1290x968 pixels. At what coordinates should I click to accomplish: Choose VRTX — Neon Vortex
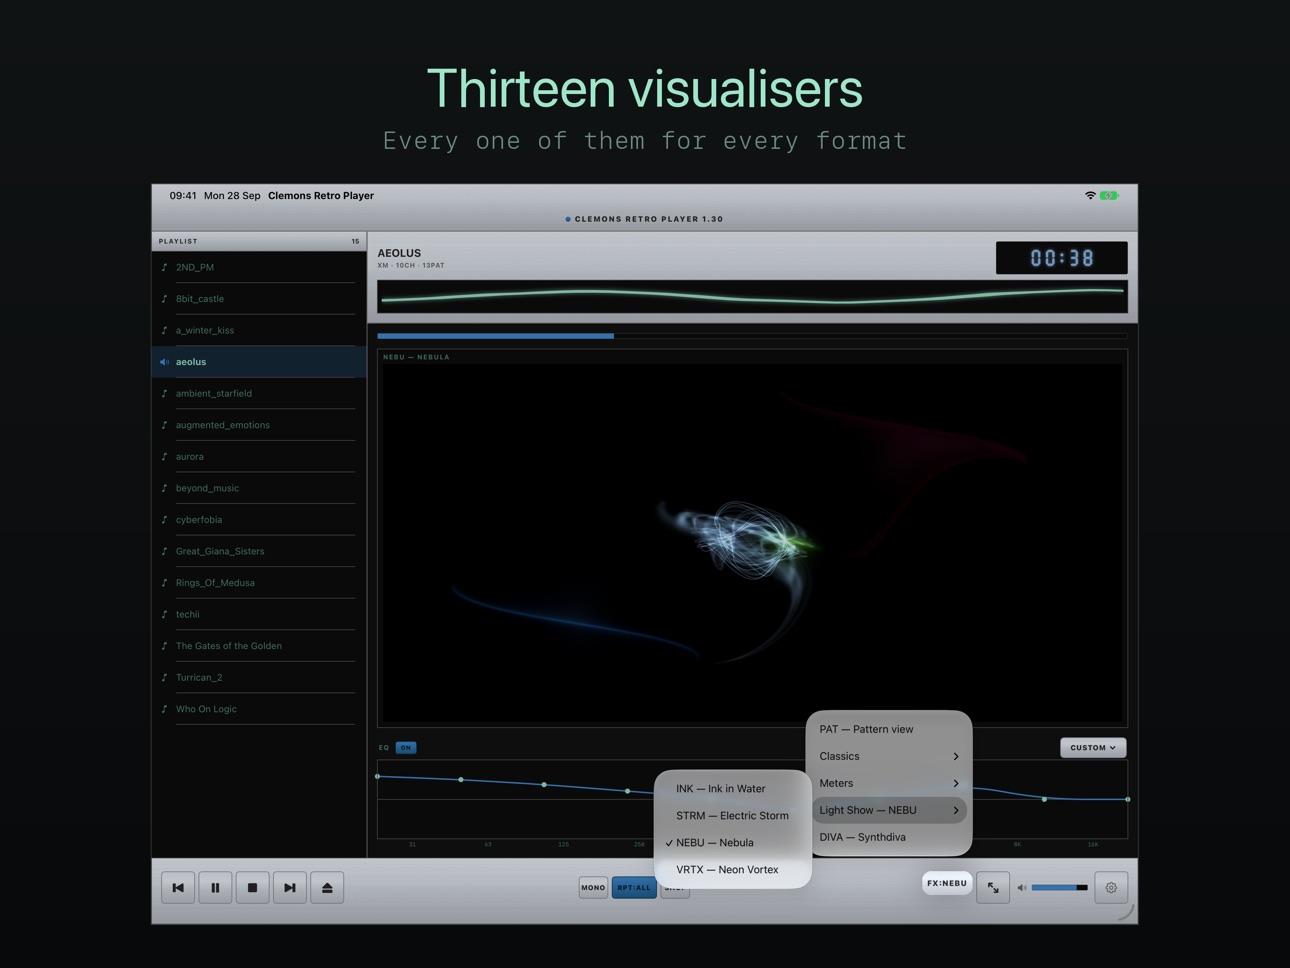[733, 869]
